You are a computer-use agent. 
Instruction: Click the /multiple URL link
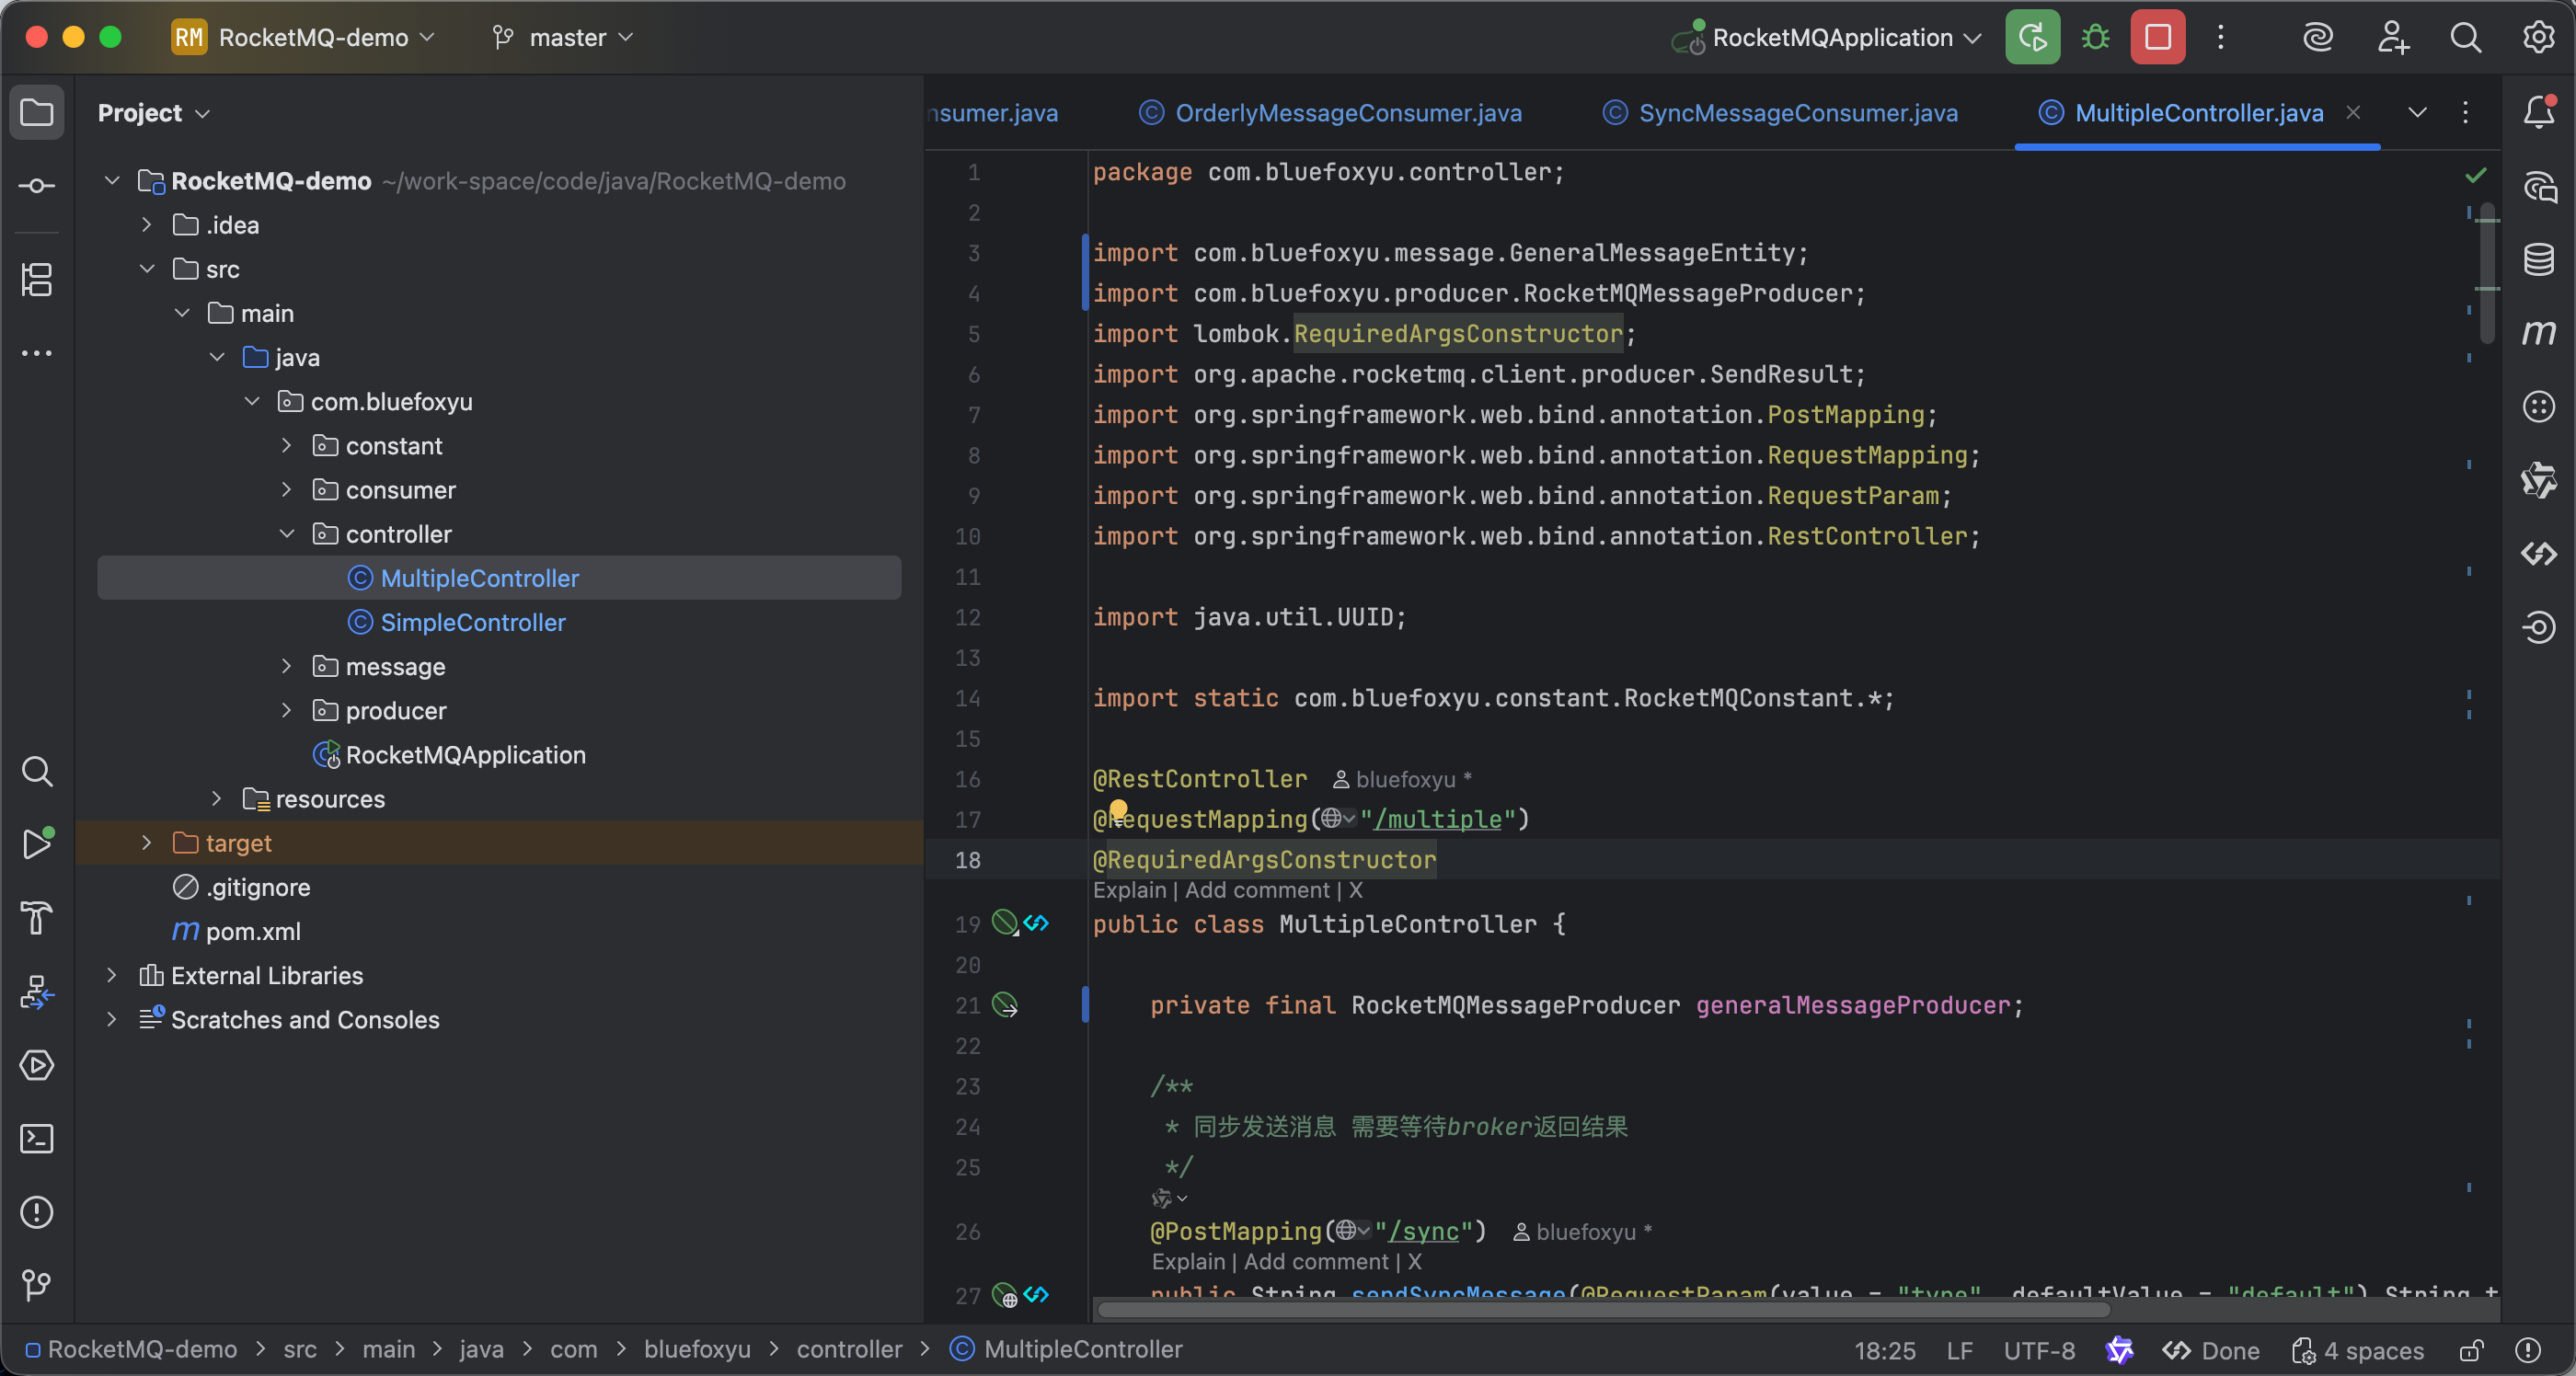click(x=1438, y=819)
